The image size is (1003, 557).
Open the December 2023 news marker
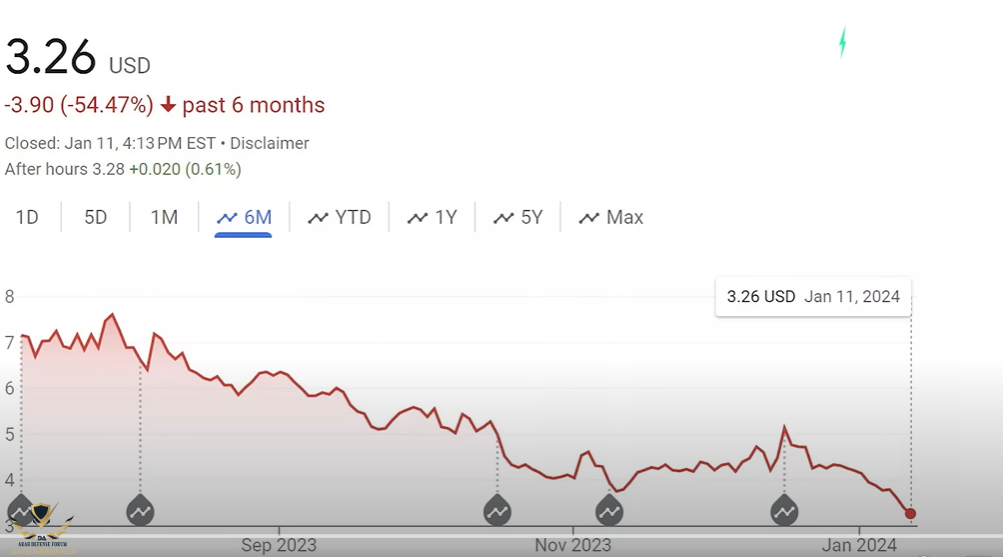tap(784, 511)
